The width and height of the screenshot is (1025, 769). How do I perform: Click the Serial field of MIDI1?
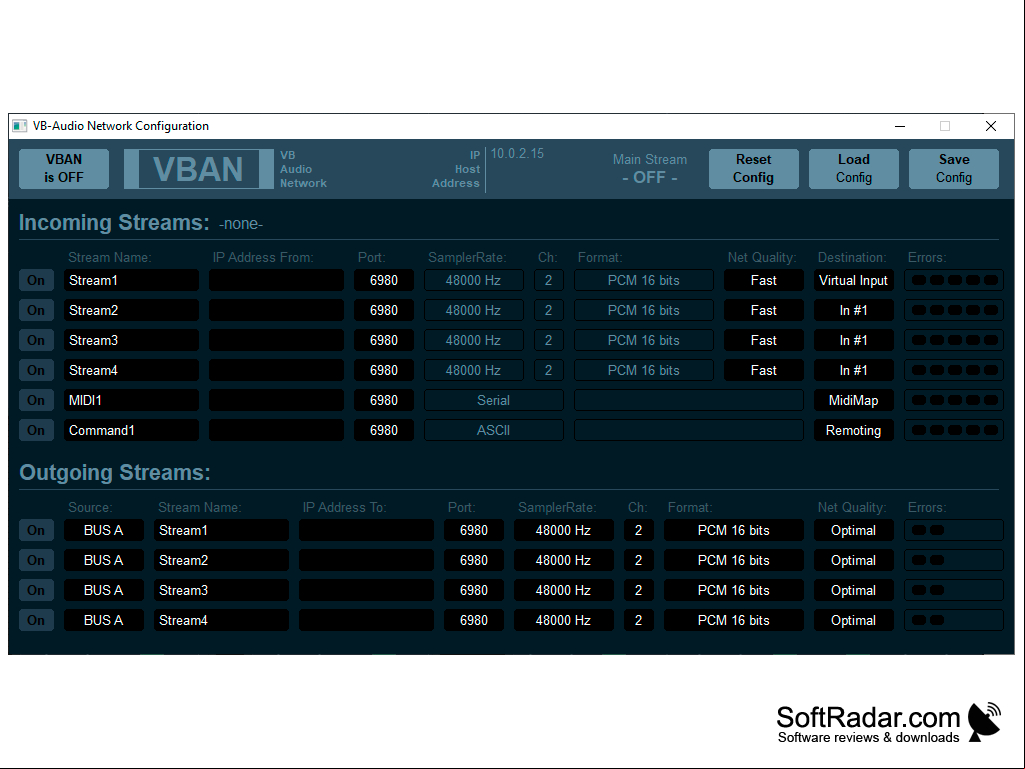click(494, 400)
